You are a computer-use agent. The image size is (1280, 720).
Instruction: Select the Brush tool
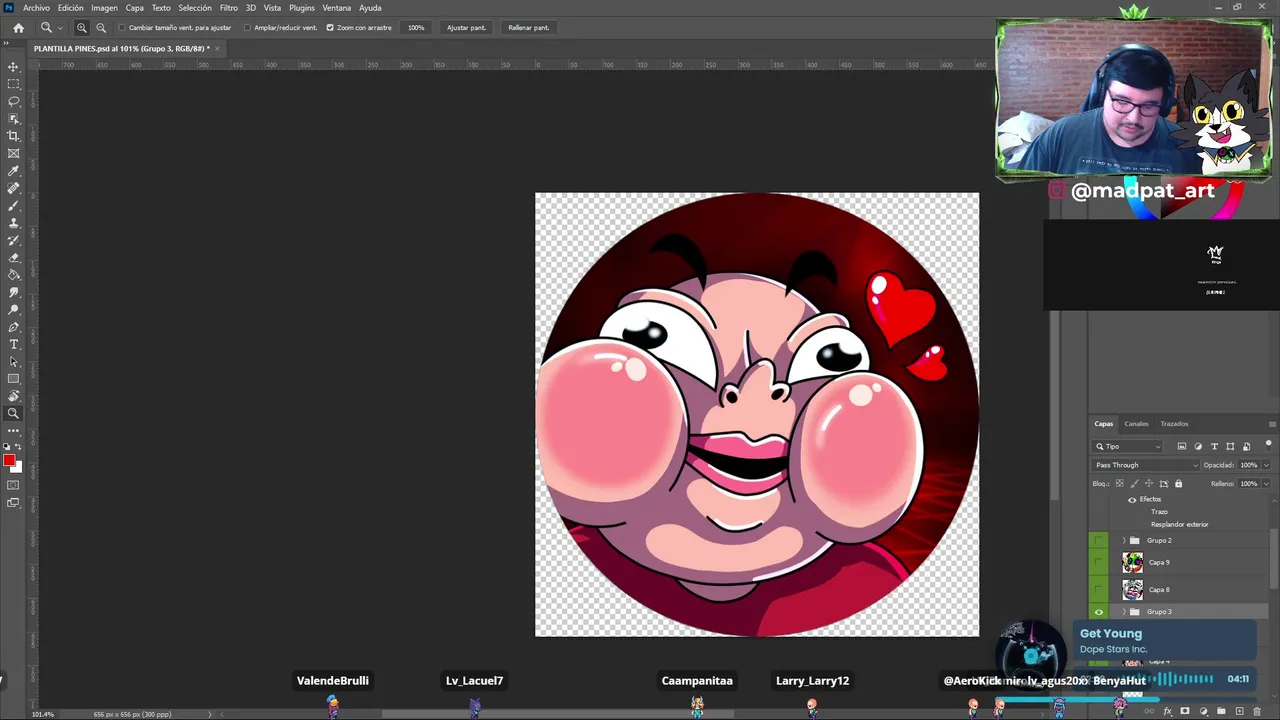(x=13, y=205)
